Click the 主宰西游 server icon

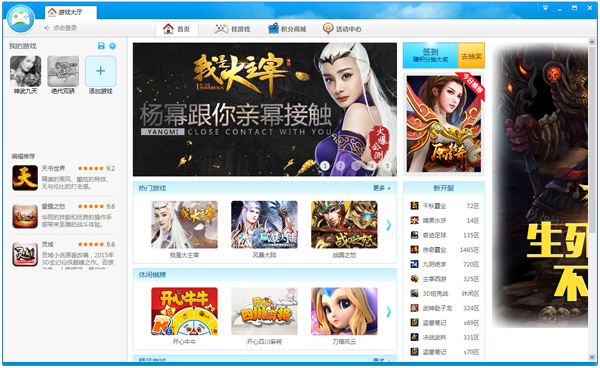pyautogui.click(x=414, y=278)
